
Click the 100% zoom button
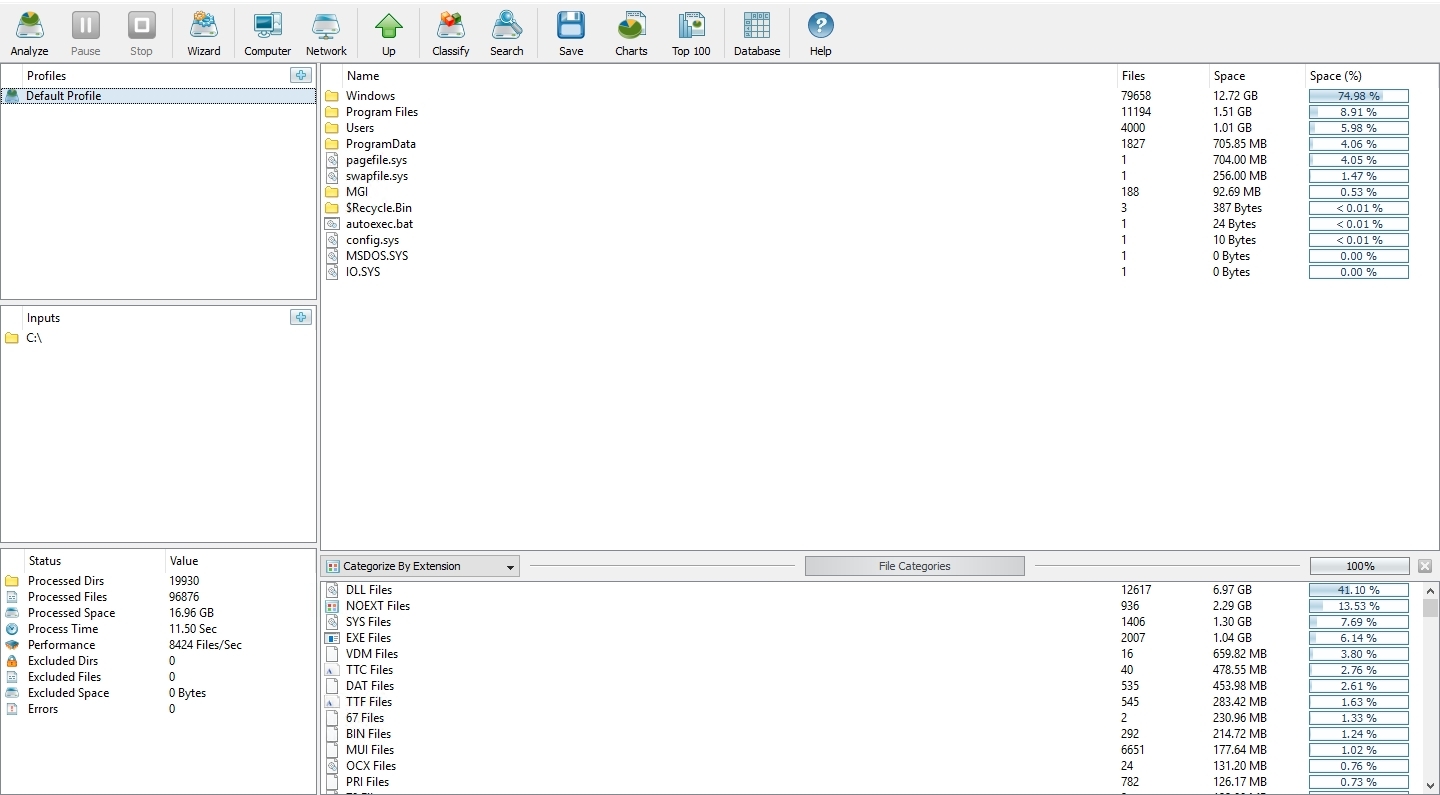click(1358, 566)
